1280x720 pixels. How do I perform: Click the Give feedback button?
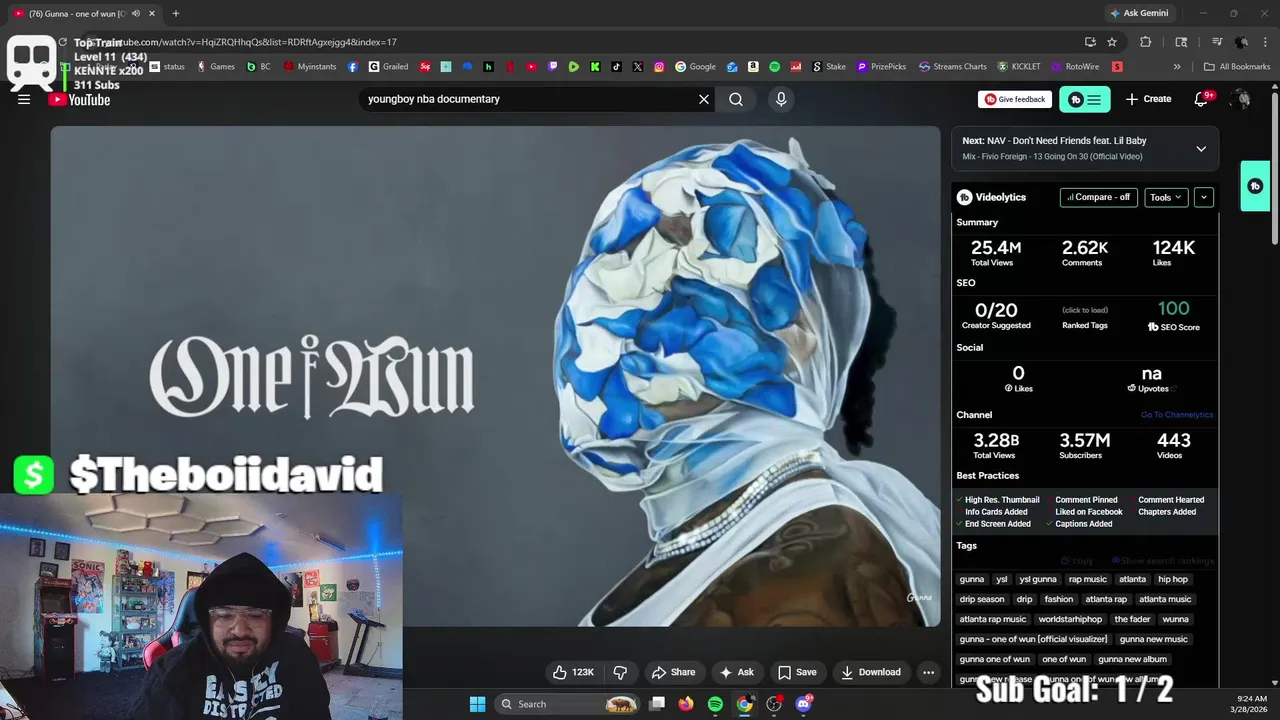click(1015, 99)
